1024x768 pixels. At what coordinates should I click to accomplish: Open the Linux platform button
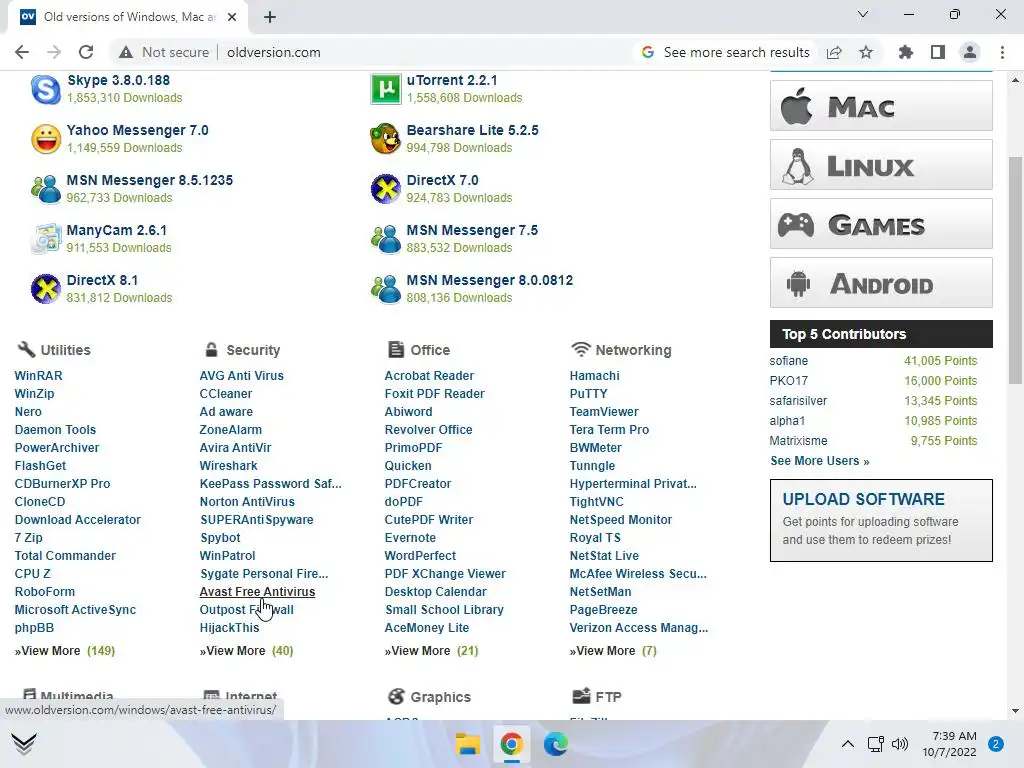(881, 165)
